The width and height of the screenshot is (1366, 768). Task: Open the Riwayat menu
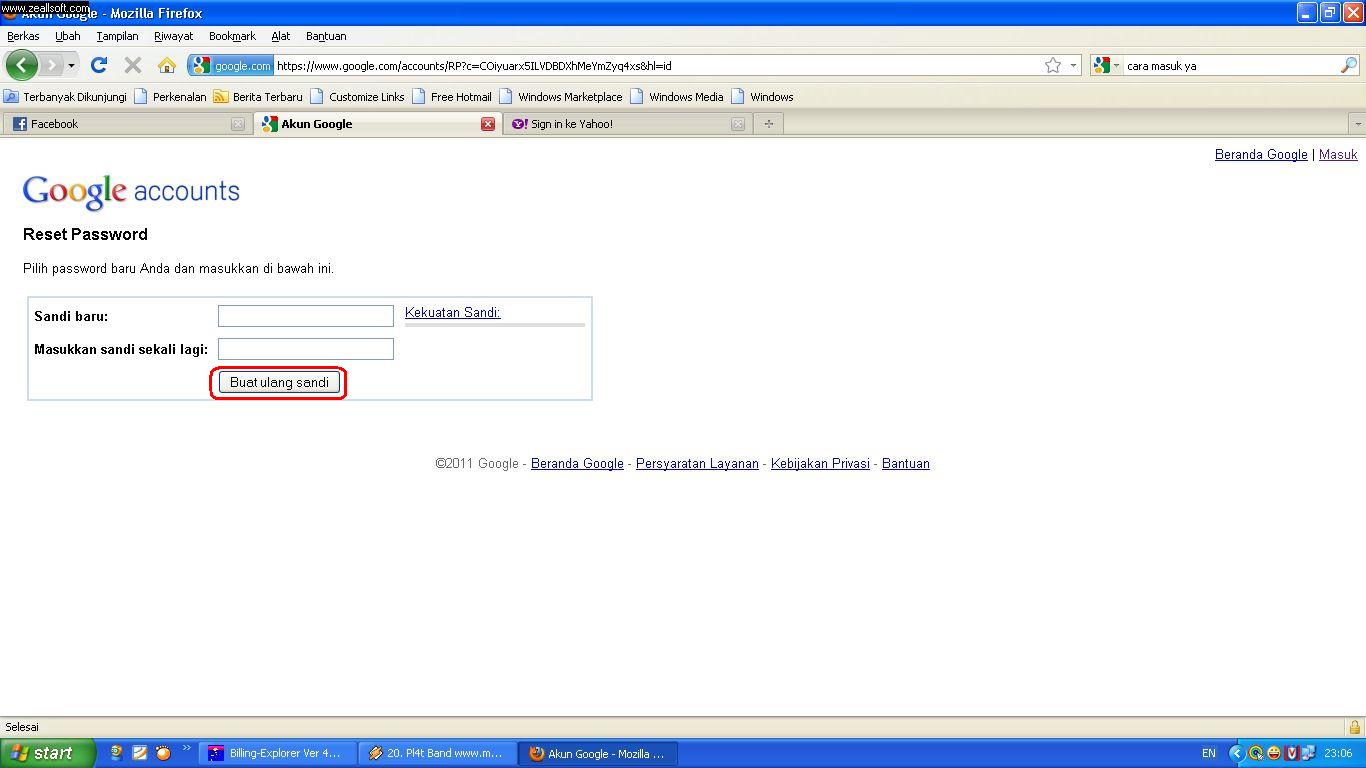(x=173, y=36)
